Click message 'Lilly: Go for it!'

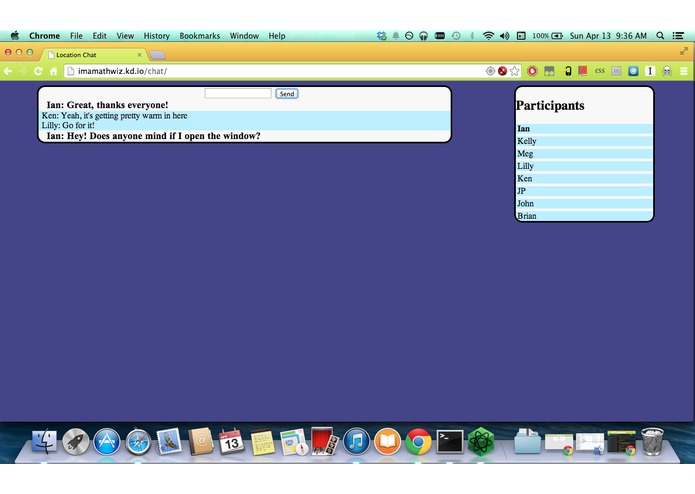tap(68, 125)
